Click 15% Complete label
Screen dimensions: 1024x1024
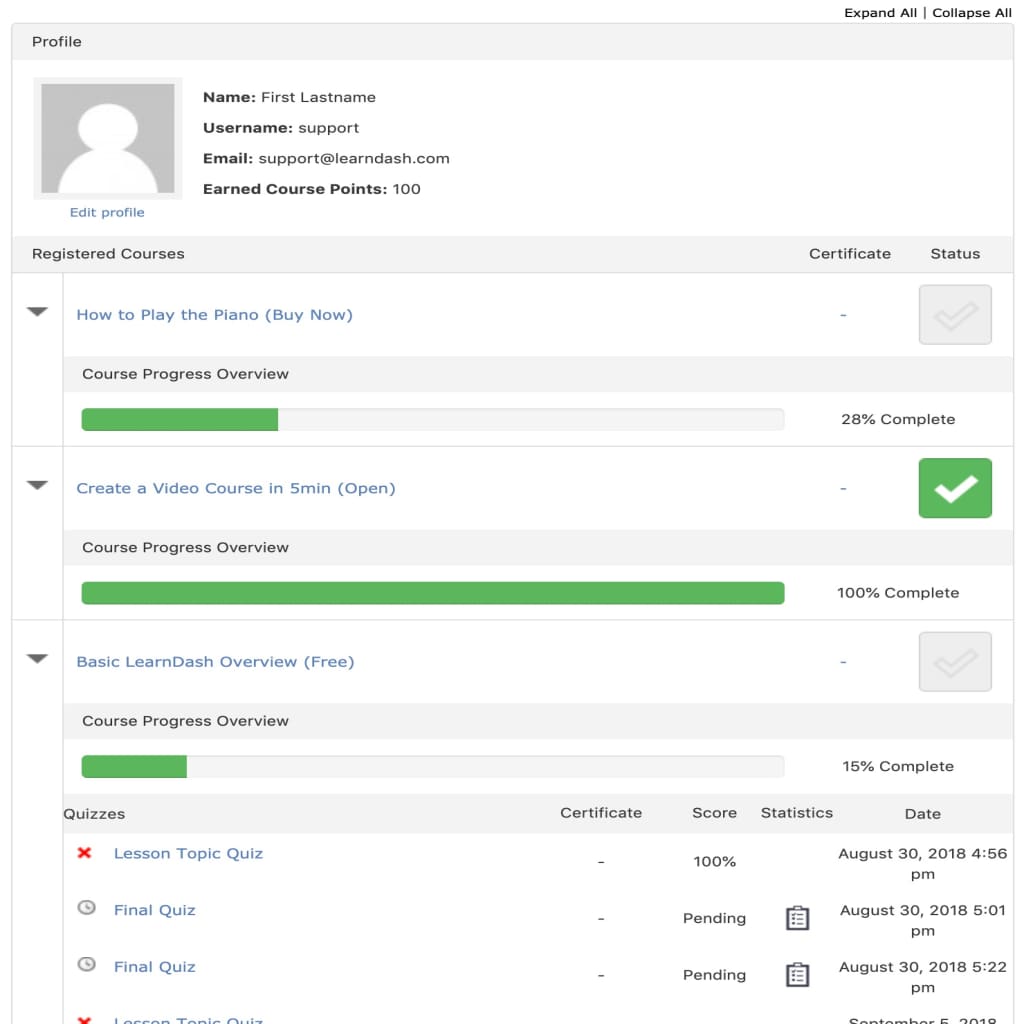tap(898, 766)
